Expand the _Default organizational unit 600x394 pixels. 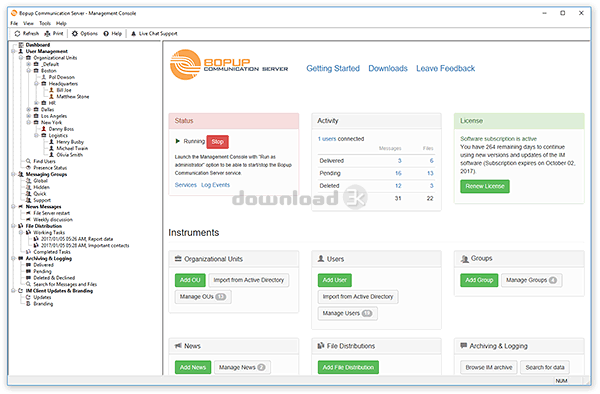(x=29, y=64)
